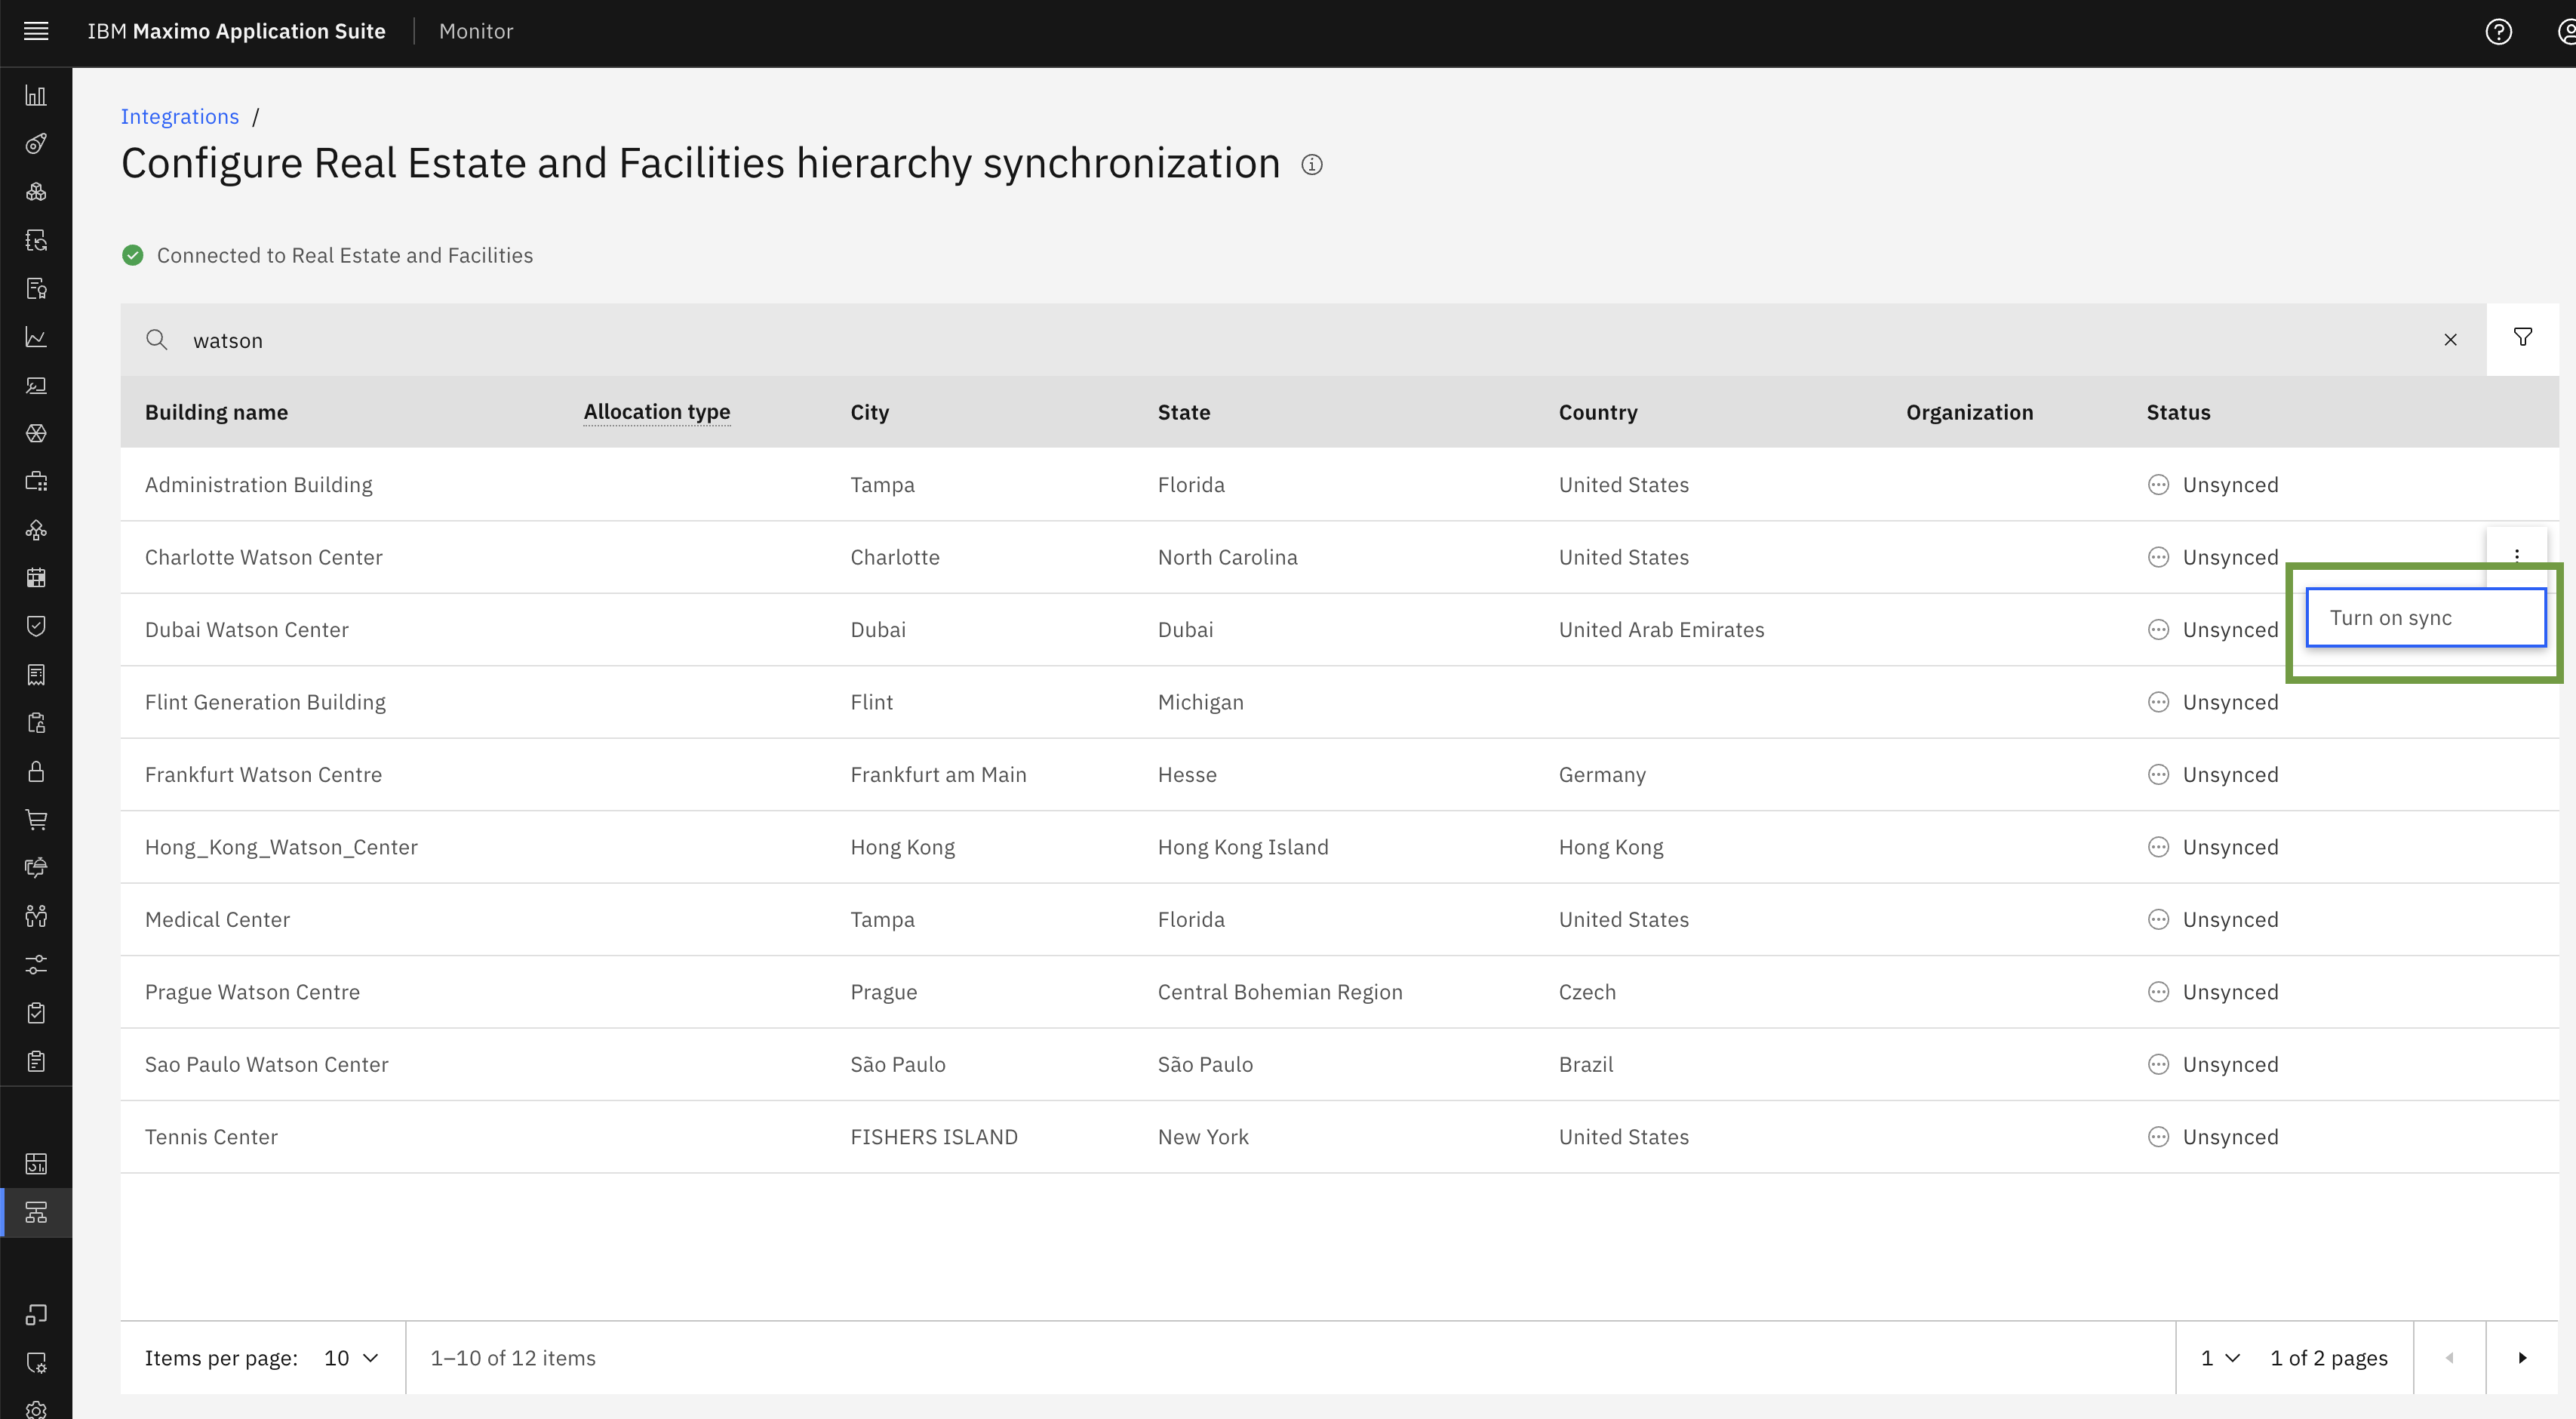
Task: Select the Frankfurt Watson Centre row name
Action: pyautogui.click(x=263, y=775)
